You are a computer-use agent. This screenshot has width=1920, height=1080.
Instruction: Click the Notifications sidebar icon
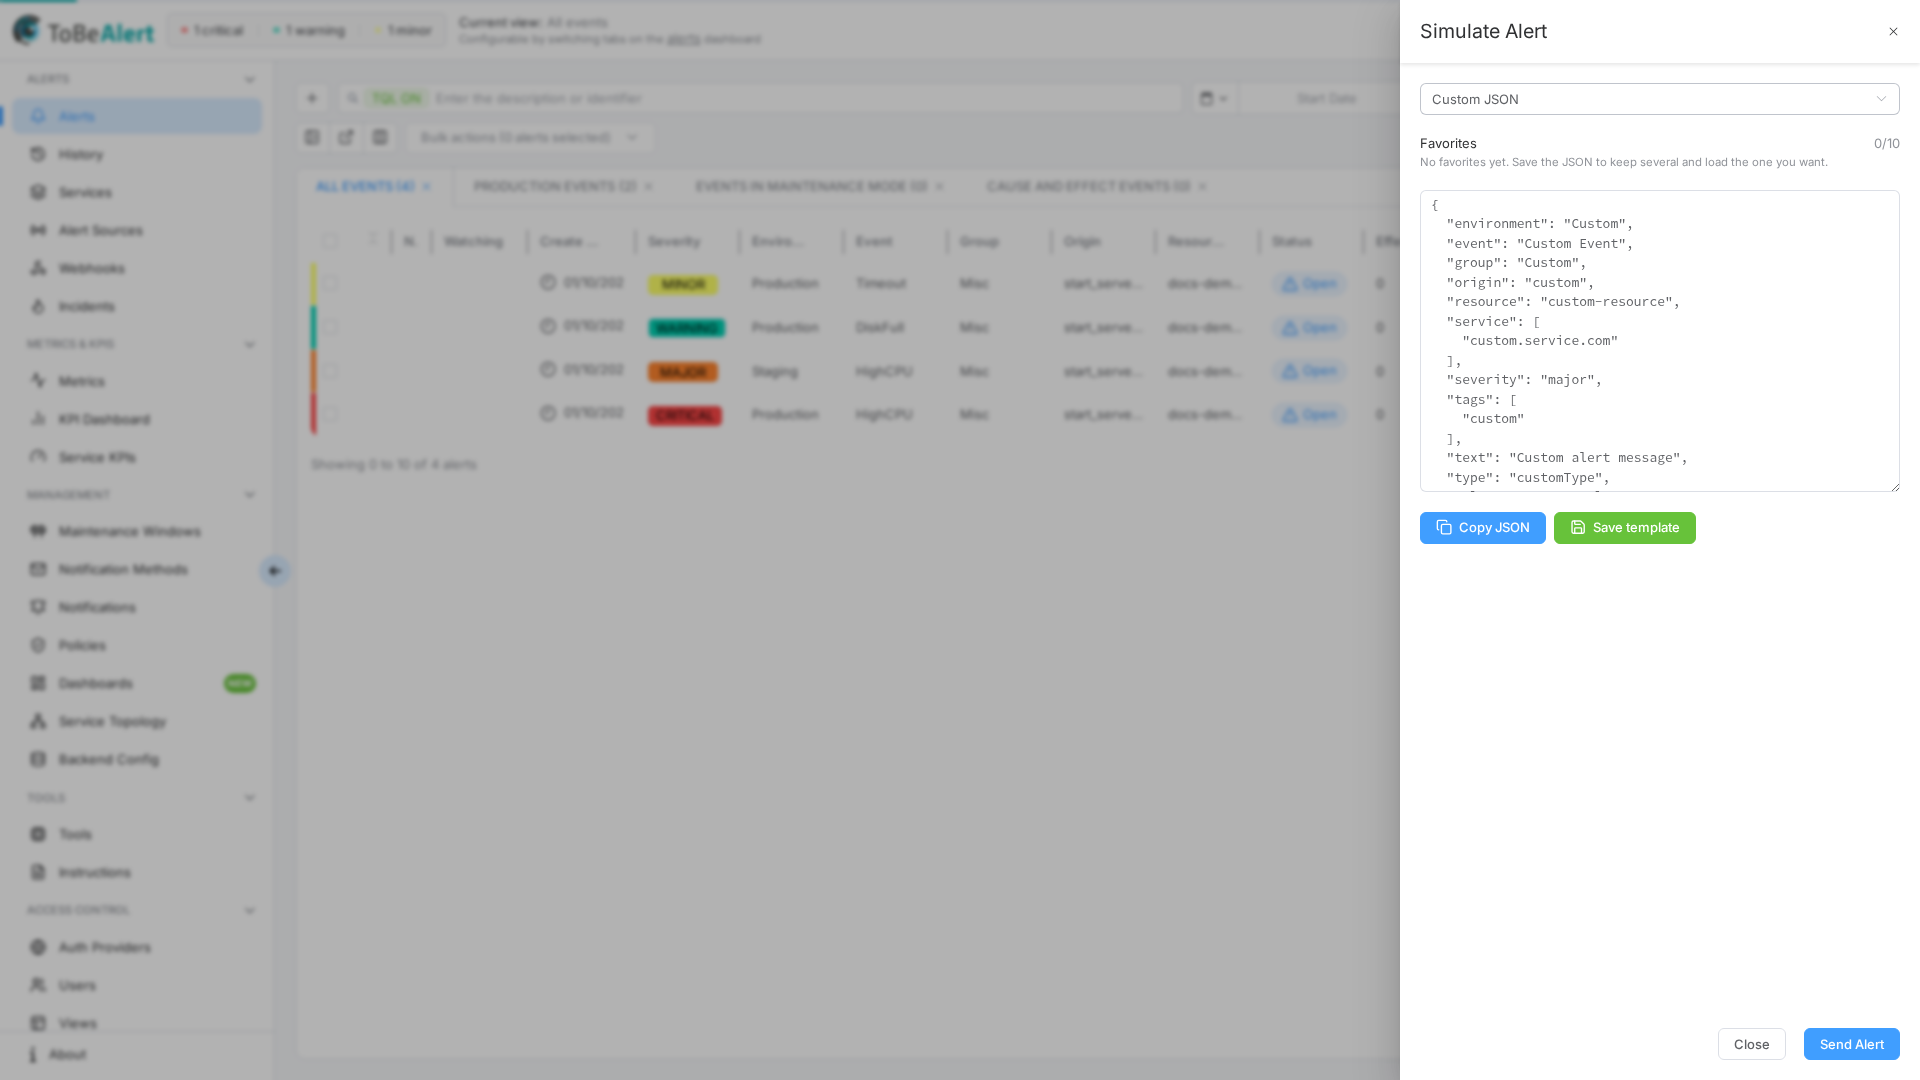pyautogui.click(x=38, y=607)
